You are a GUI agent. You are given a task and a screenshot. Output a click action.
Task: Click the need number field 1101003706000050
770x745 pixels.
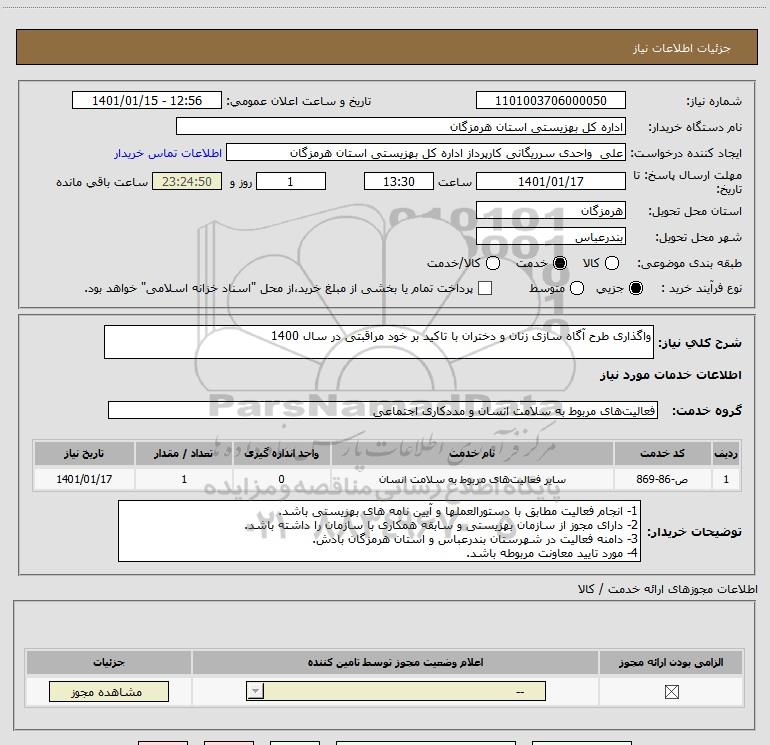[x=550, y=101]
